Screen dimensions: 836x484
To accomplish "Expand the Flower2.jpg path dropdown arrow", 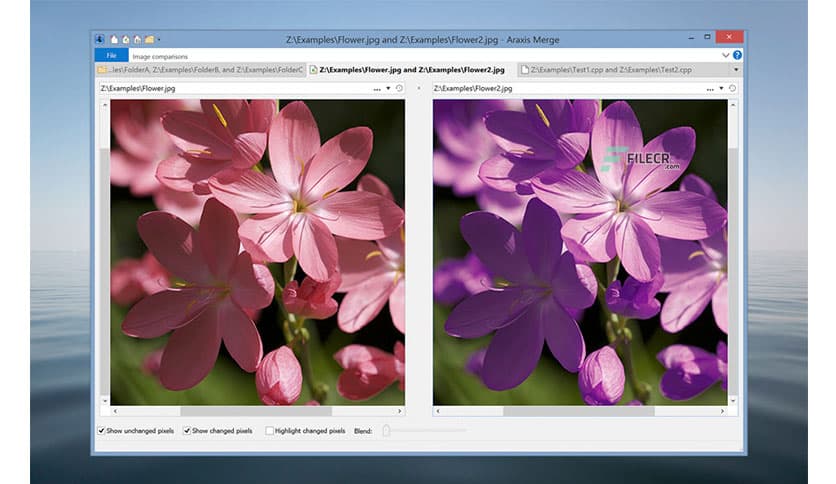I will pyautogui.click(x=722, y=89).
